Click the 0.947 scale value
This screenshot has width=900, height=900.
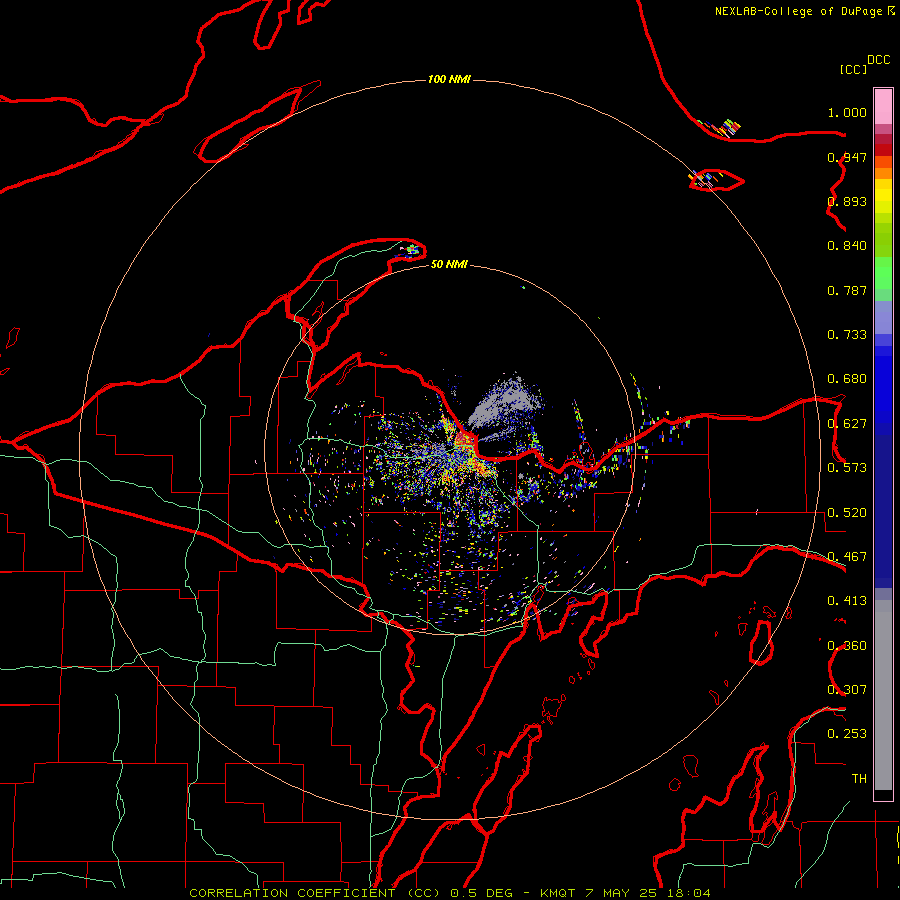point(847,157)
